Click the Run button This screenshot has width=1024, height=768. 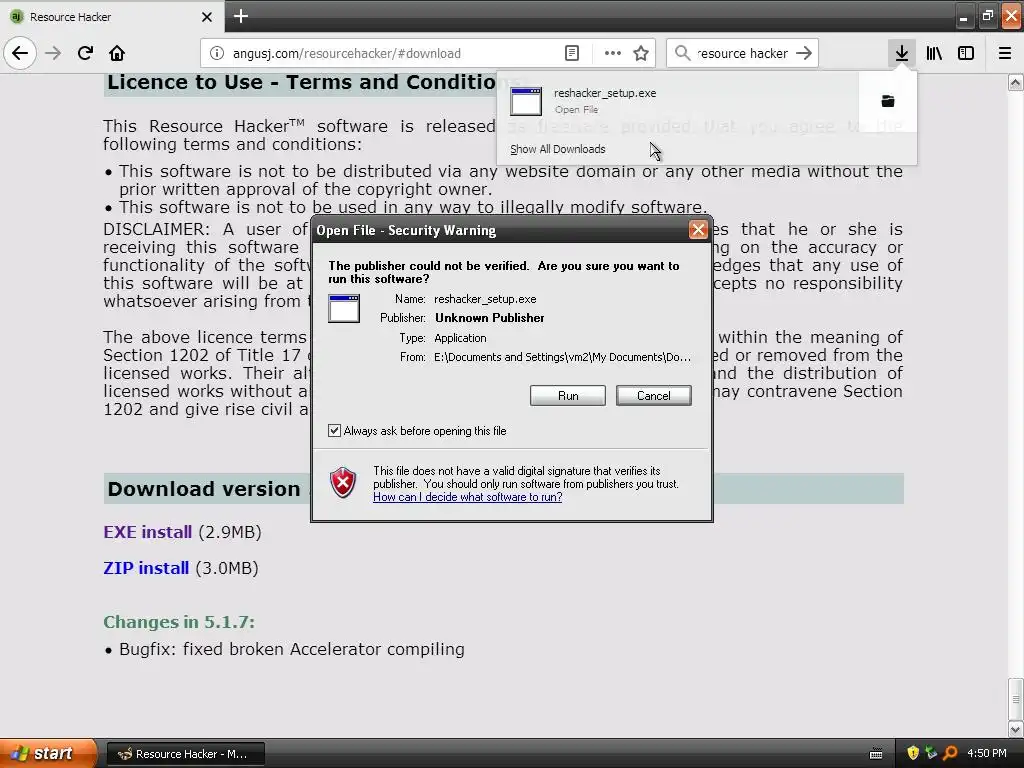[x=568, y=396]
